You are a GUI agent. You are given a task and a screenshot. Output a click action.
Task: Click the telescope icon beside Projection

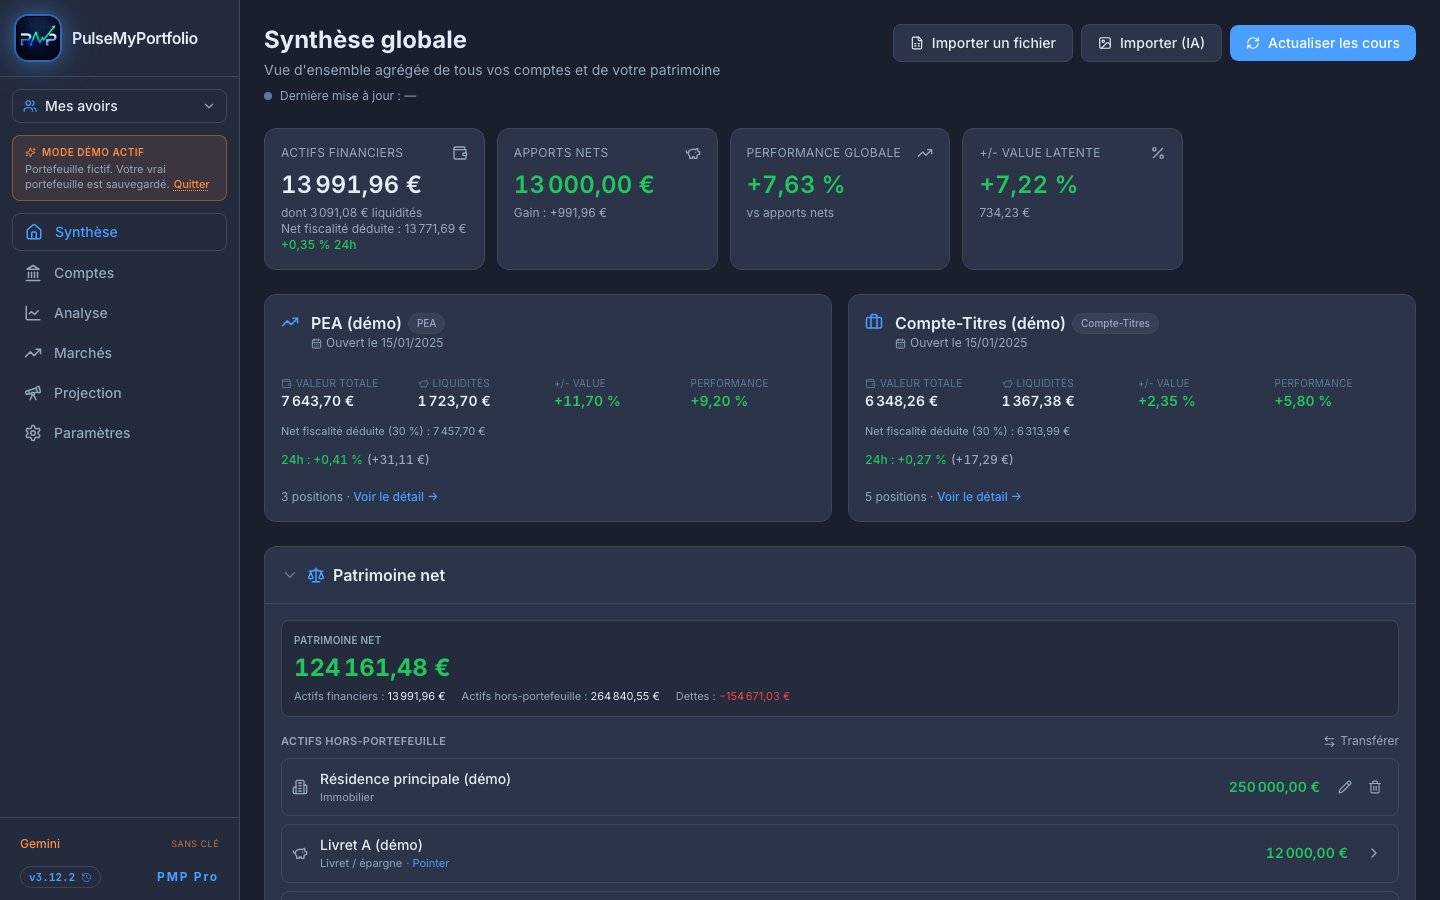33,393
